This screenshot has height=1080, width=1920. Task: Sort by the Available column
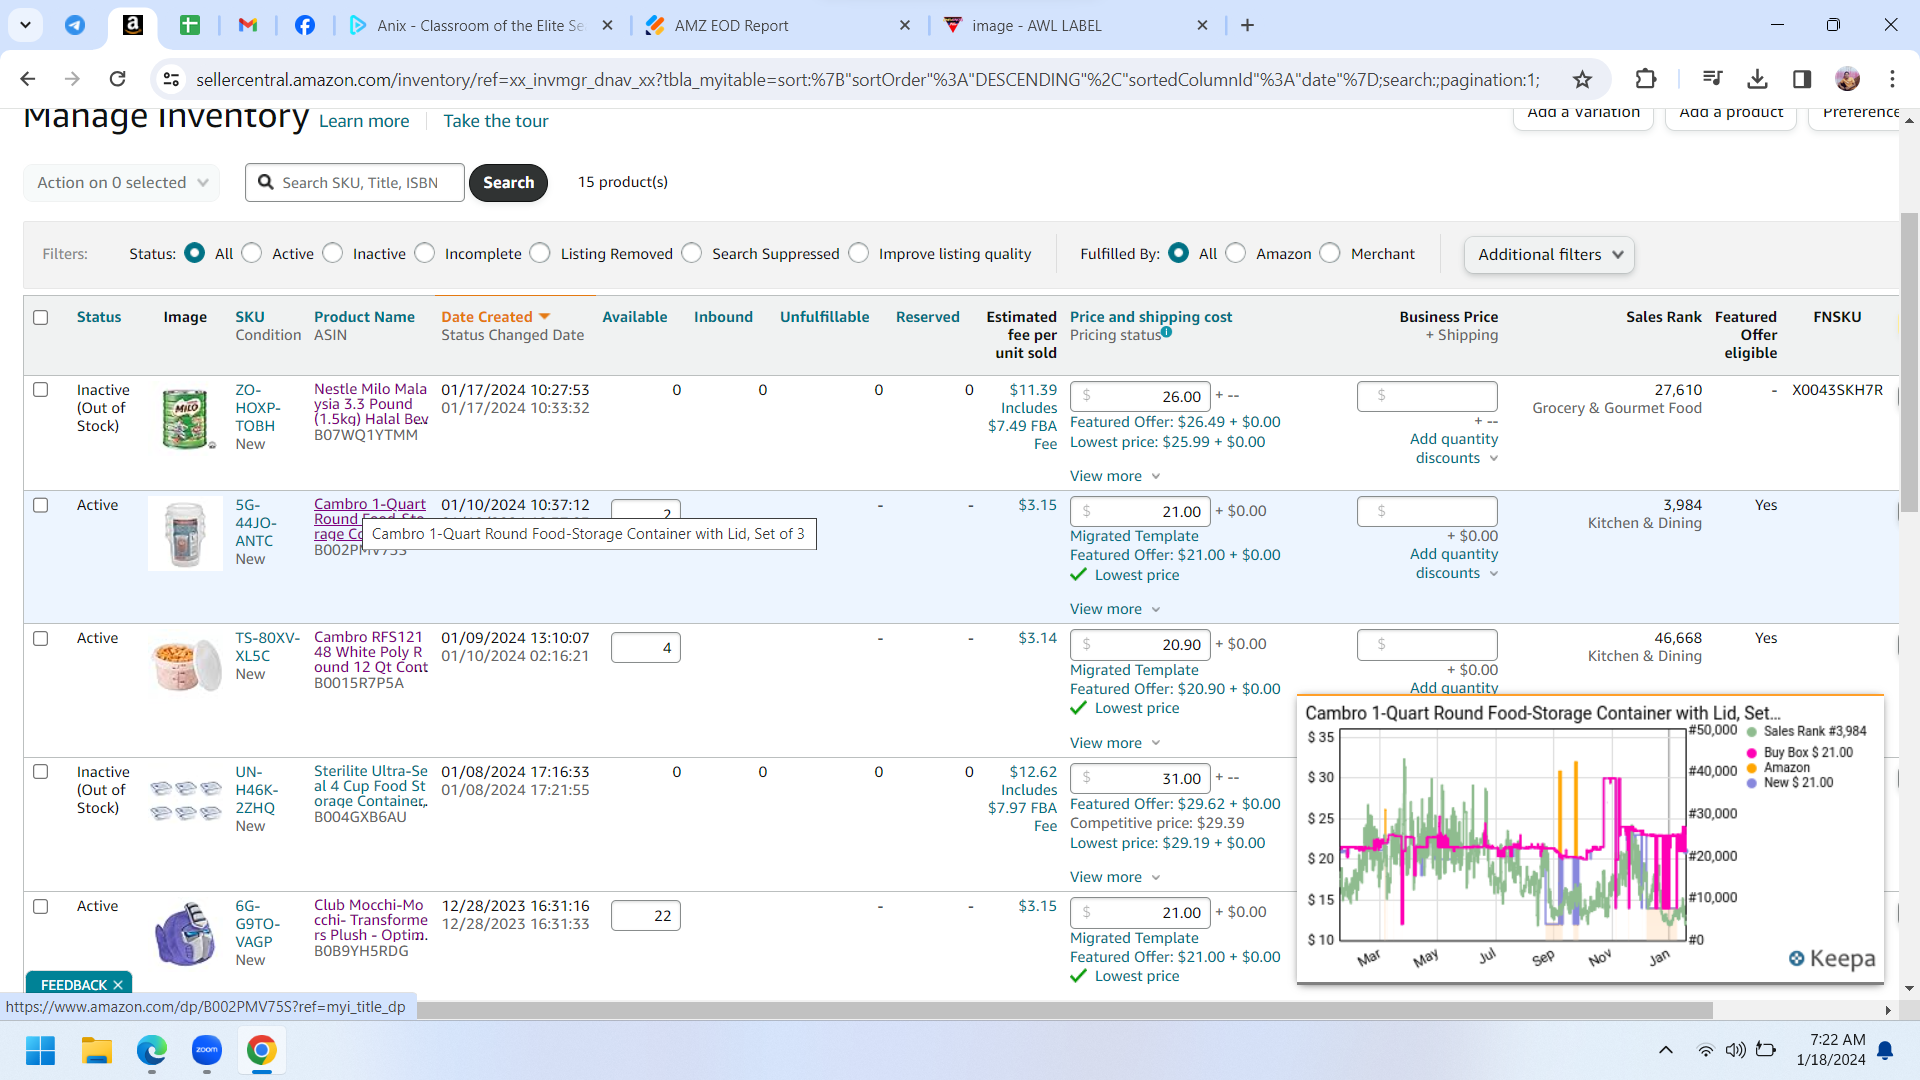point(634,317)
